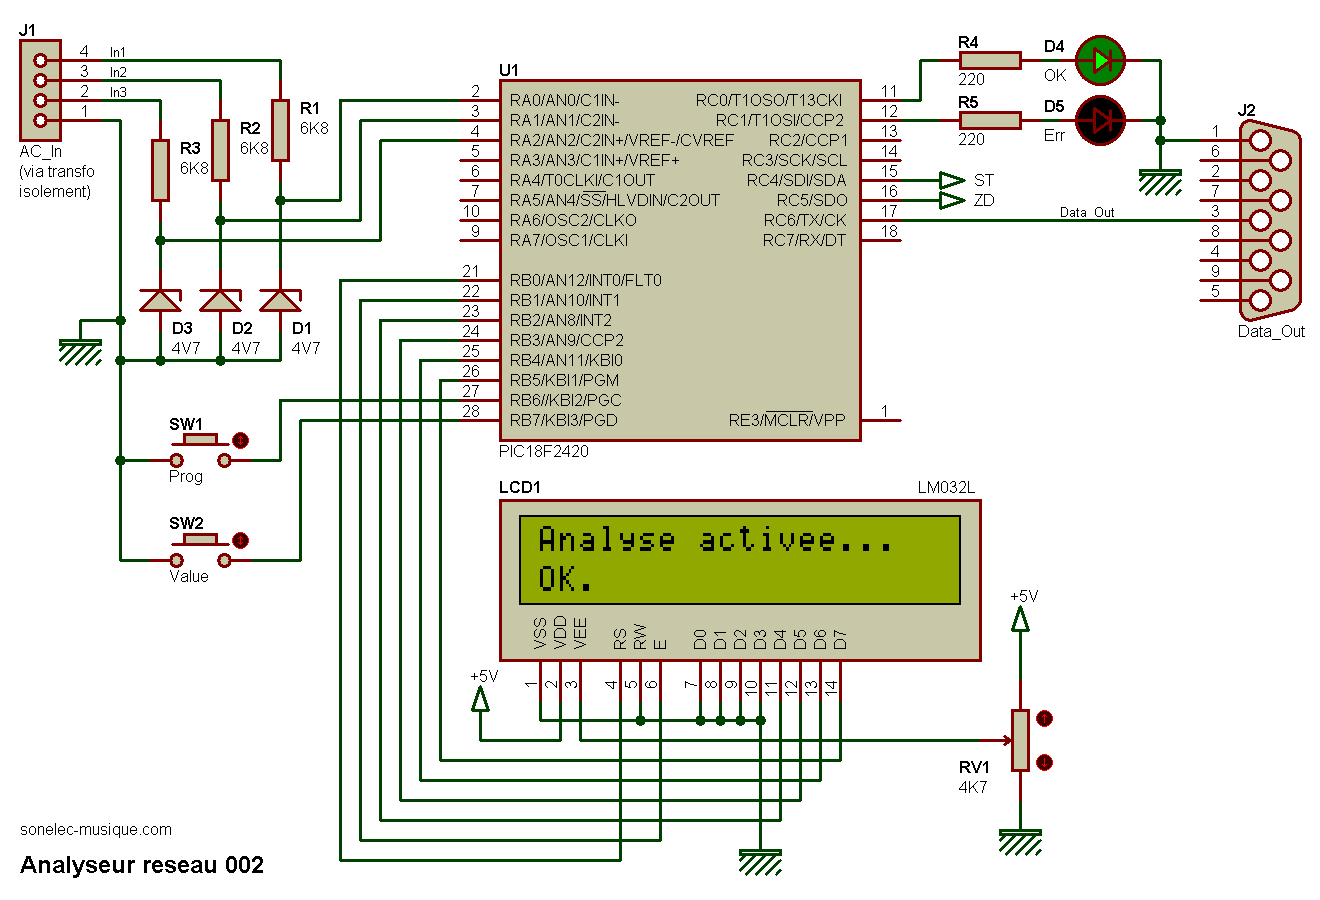Toggle the SW1 Prog latch red dot
Image resolution: width=1320 pixels, height=900 pixels.
tap(240, 440)
